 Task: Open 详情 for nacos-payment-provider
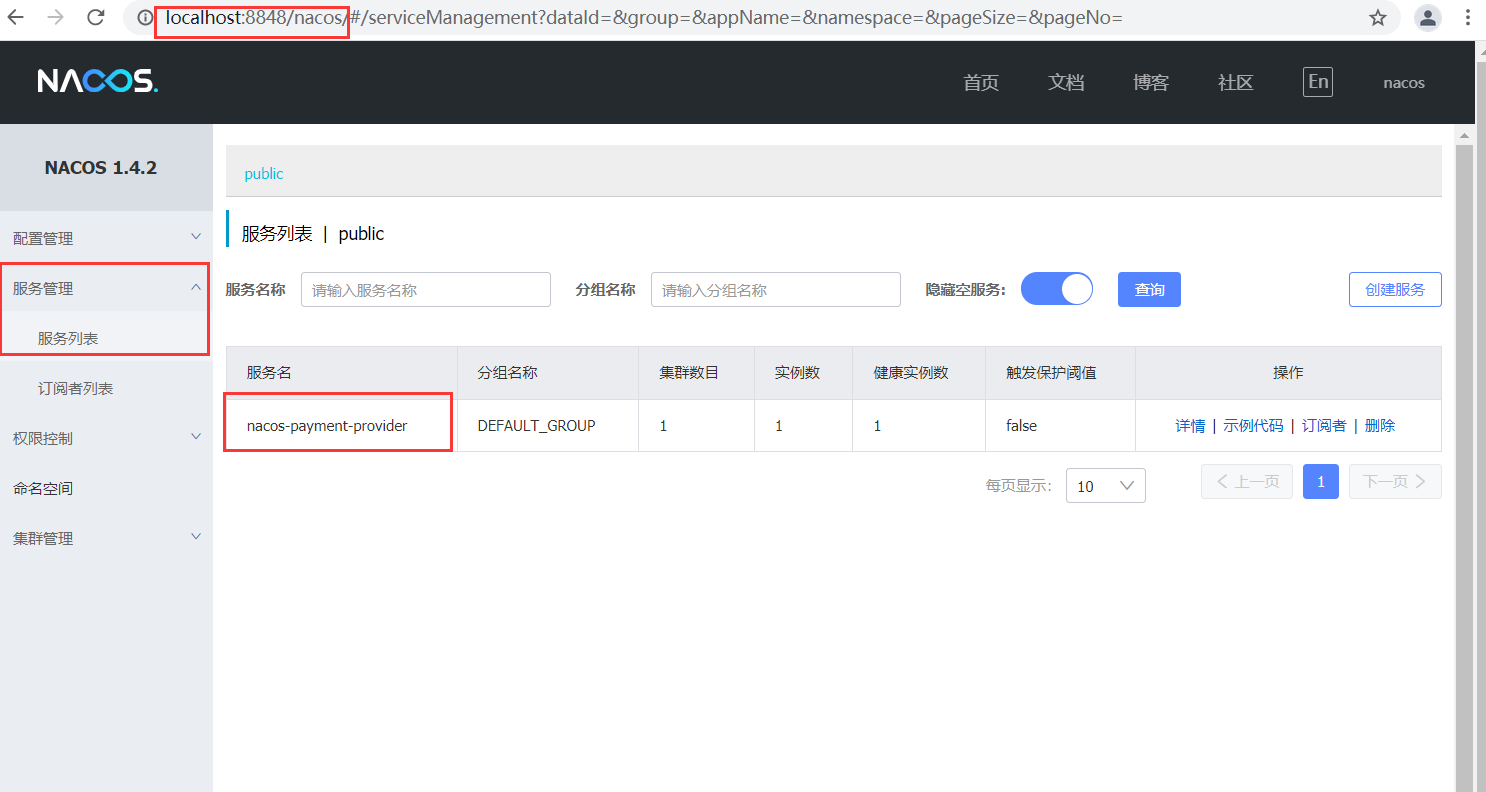(1190, 425)
